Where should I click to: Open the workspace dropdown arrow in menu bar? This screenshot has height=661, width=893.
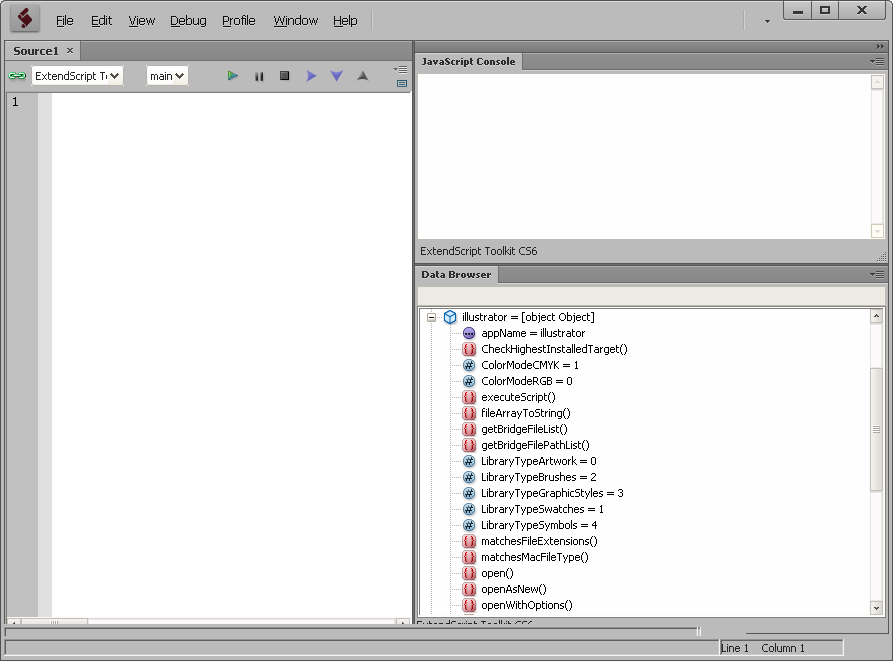coord(767,22)
